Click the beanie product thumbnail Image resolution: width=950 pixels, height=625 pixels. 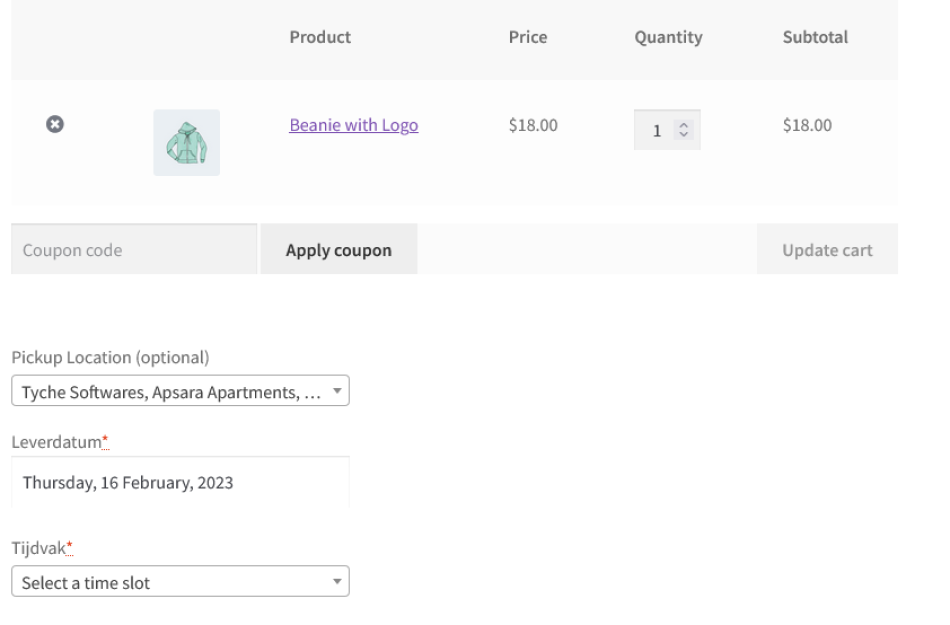point(185,142)
